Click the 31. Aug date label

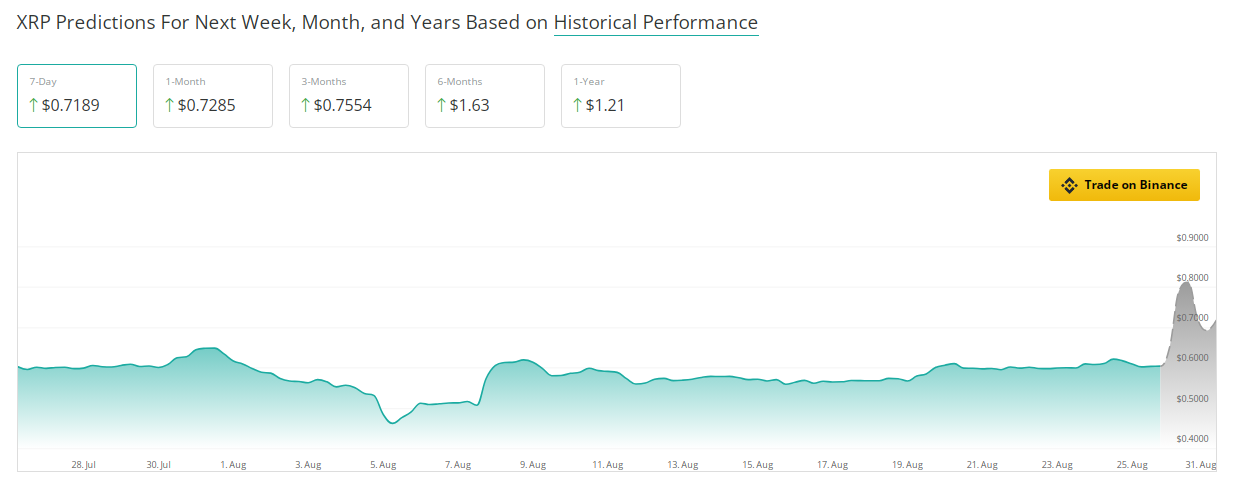pyautogui.click(x=1200, y=465)
